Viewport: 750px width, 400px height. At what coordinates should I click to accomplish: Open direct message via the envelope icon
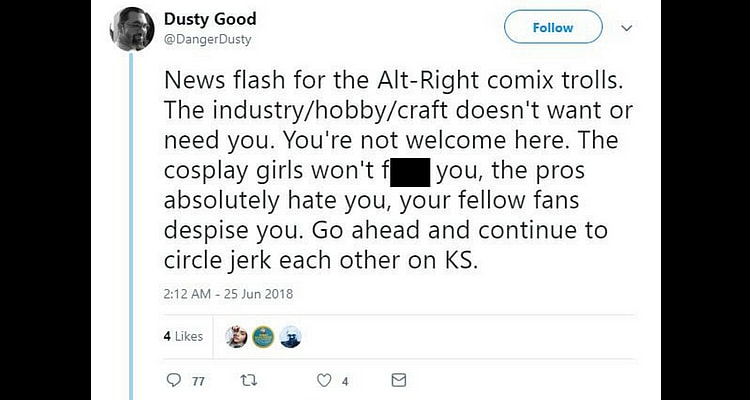pyautogui.click(x=398, y=380)
